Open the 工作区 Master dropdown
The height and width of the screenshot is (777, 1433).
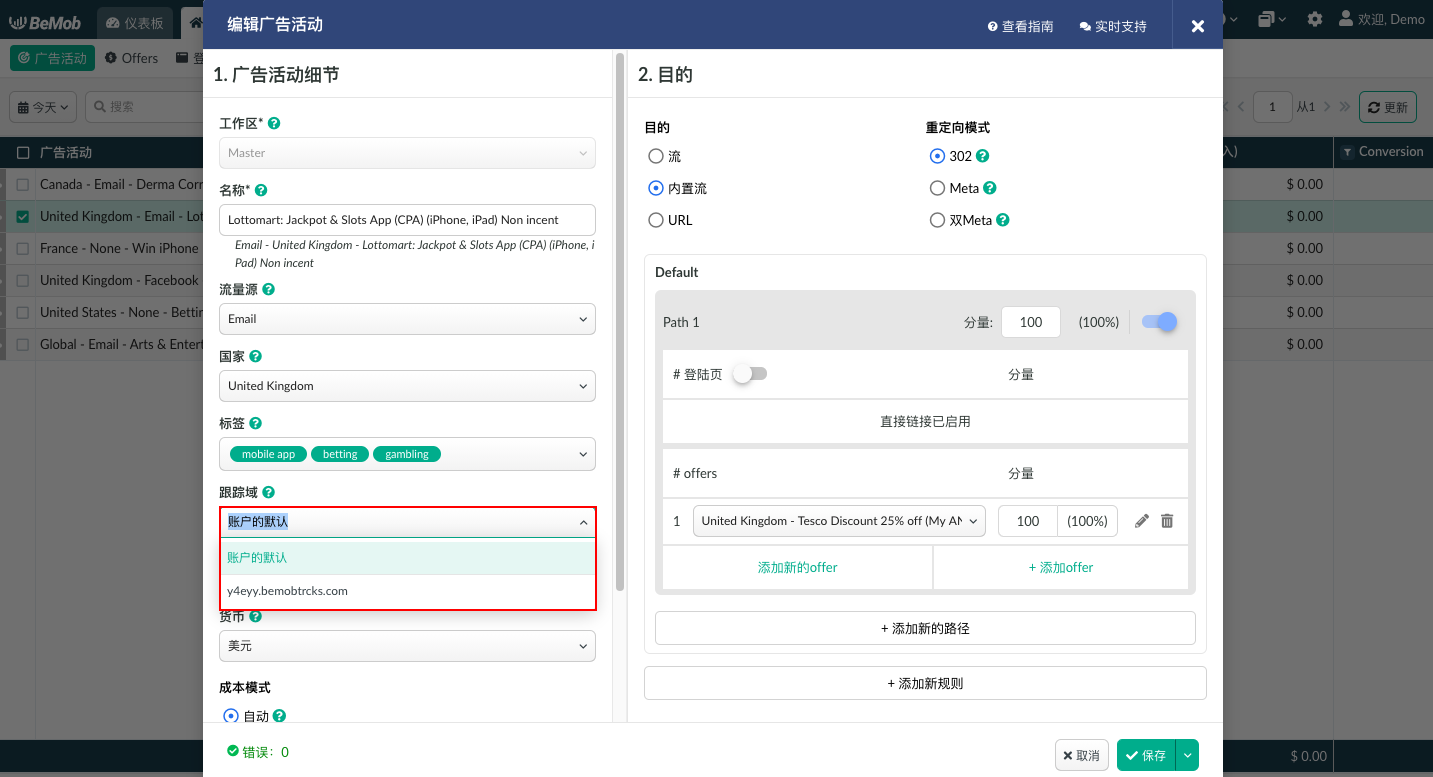407,153
